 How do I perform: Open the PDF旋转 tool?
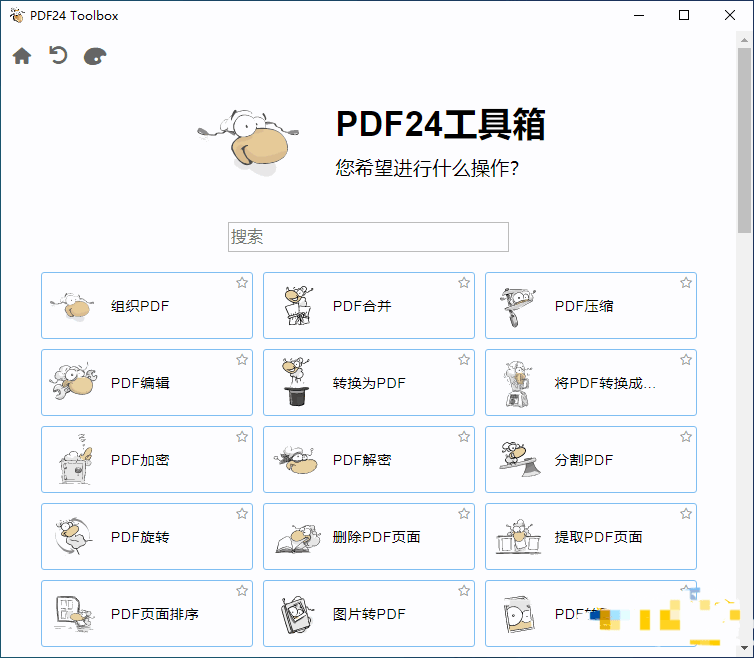point(146,537)
